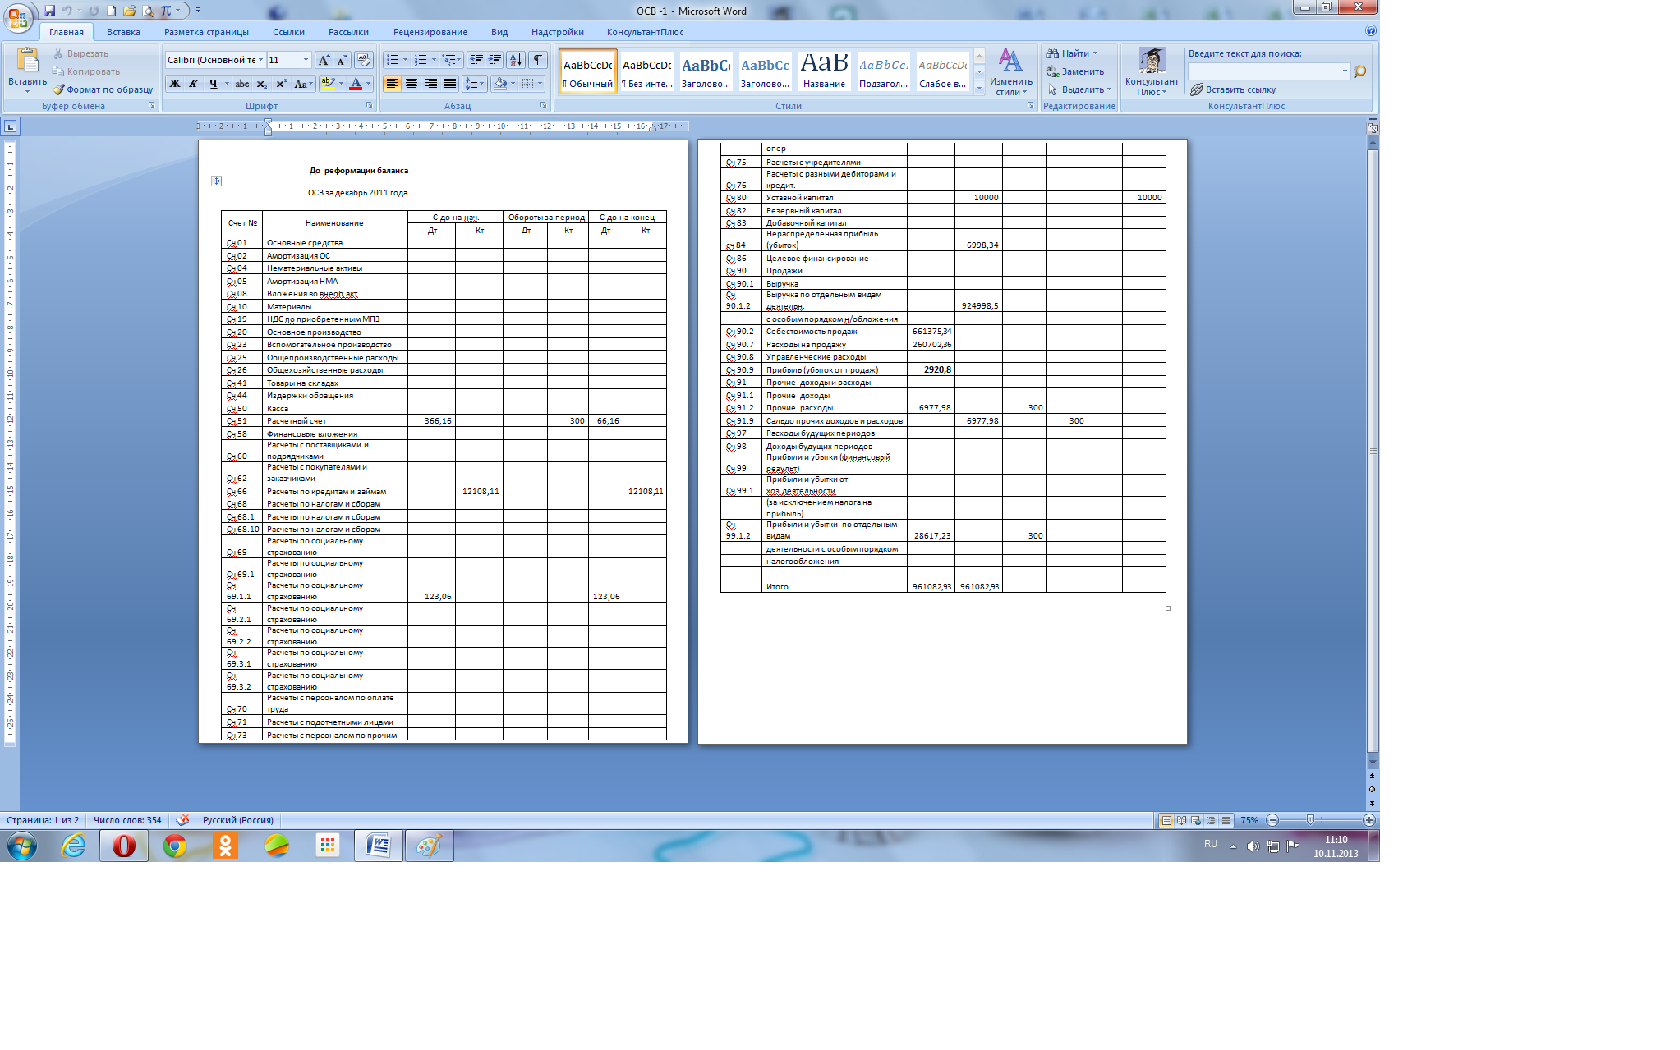Click Insert link (Вставить ссылку) in ConsultantPlus
The height and width of the screenshot is (1050, 1680).
1233,90
